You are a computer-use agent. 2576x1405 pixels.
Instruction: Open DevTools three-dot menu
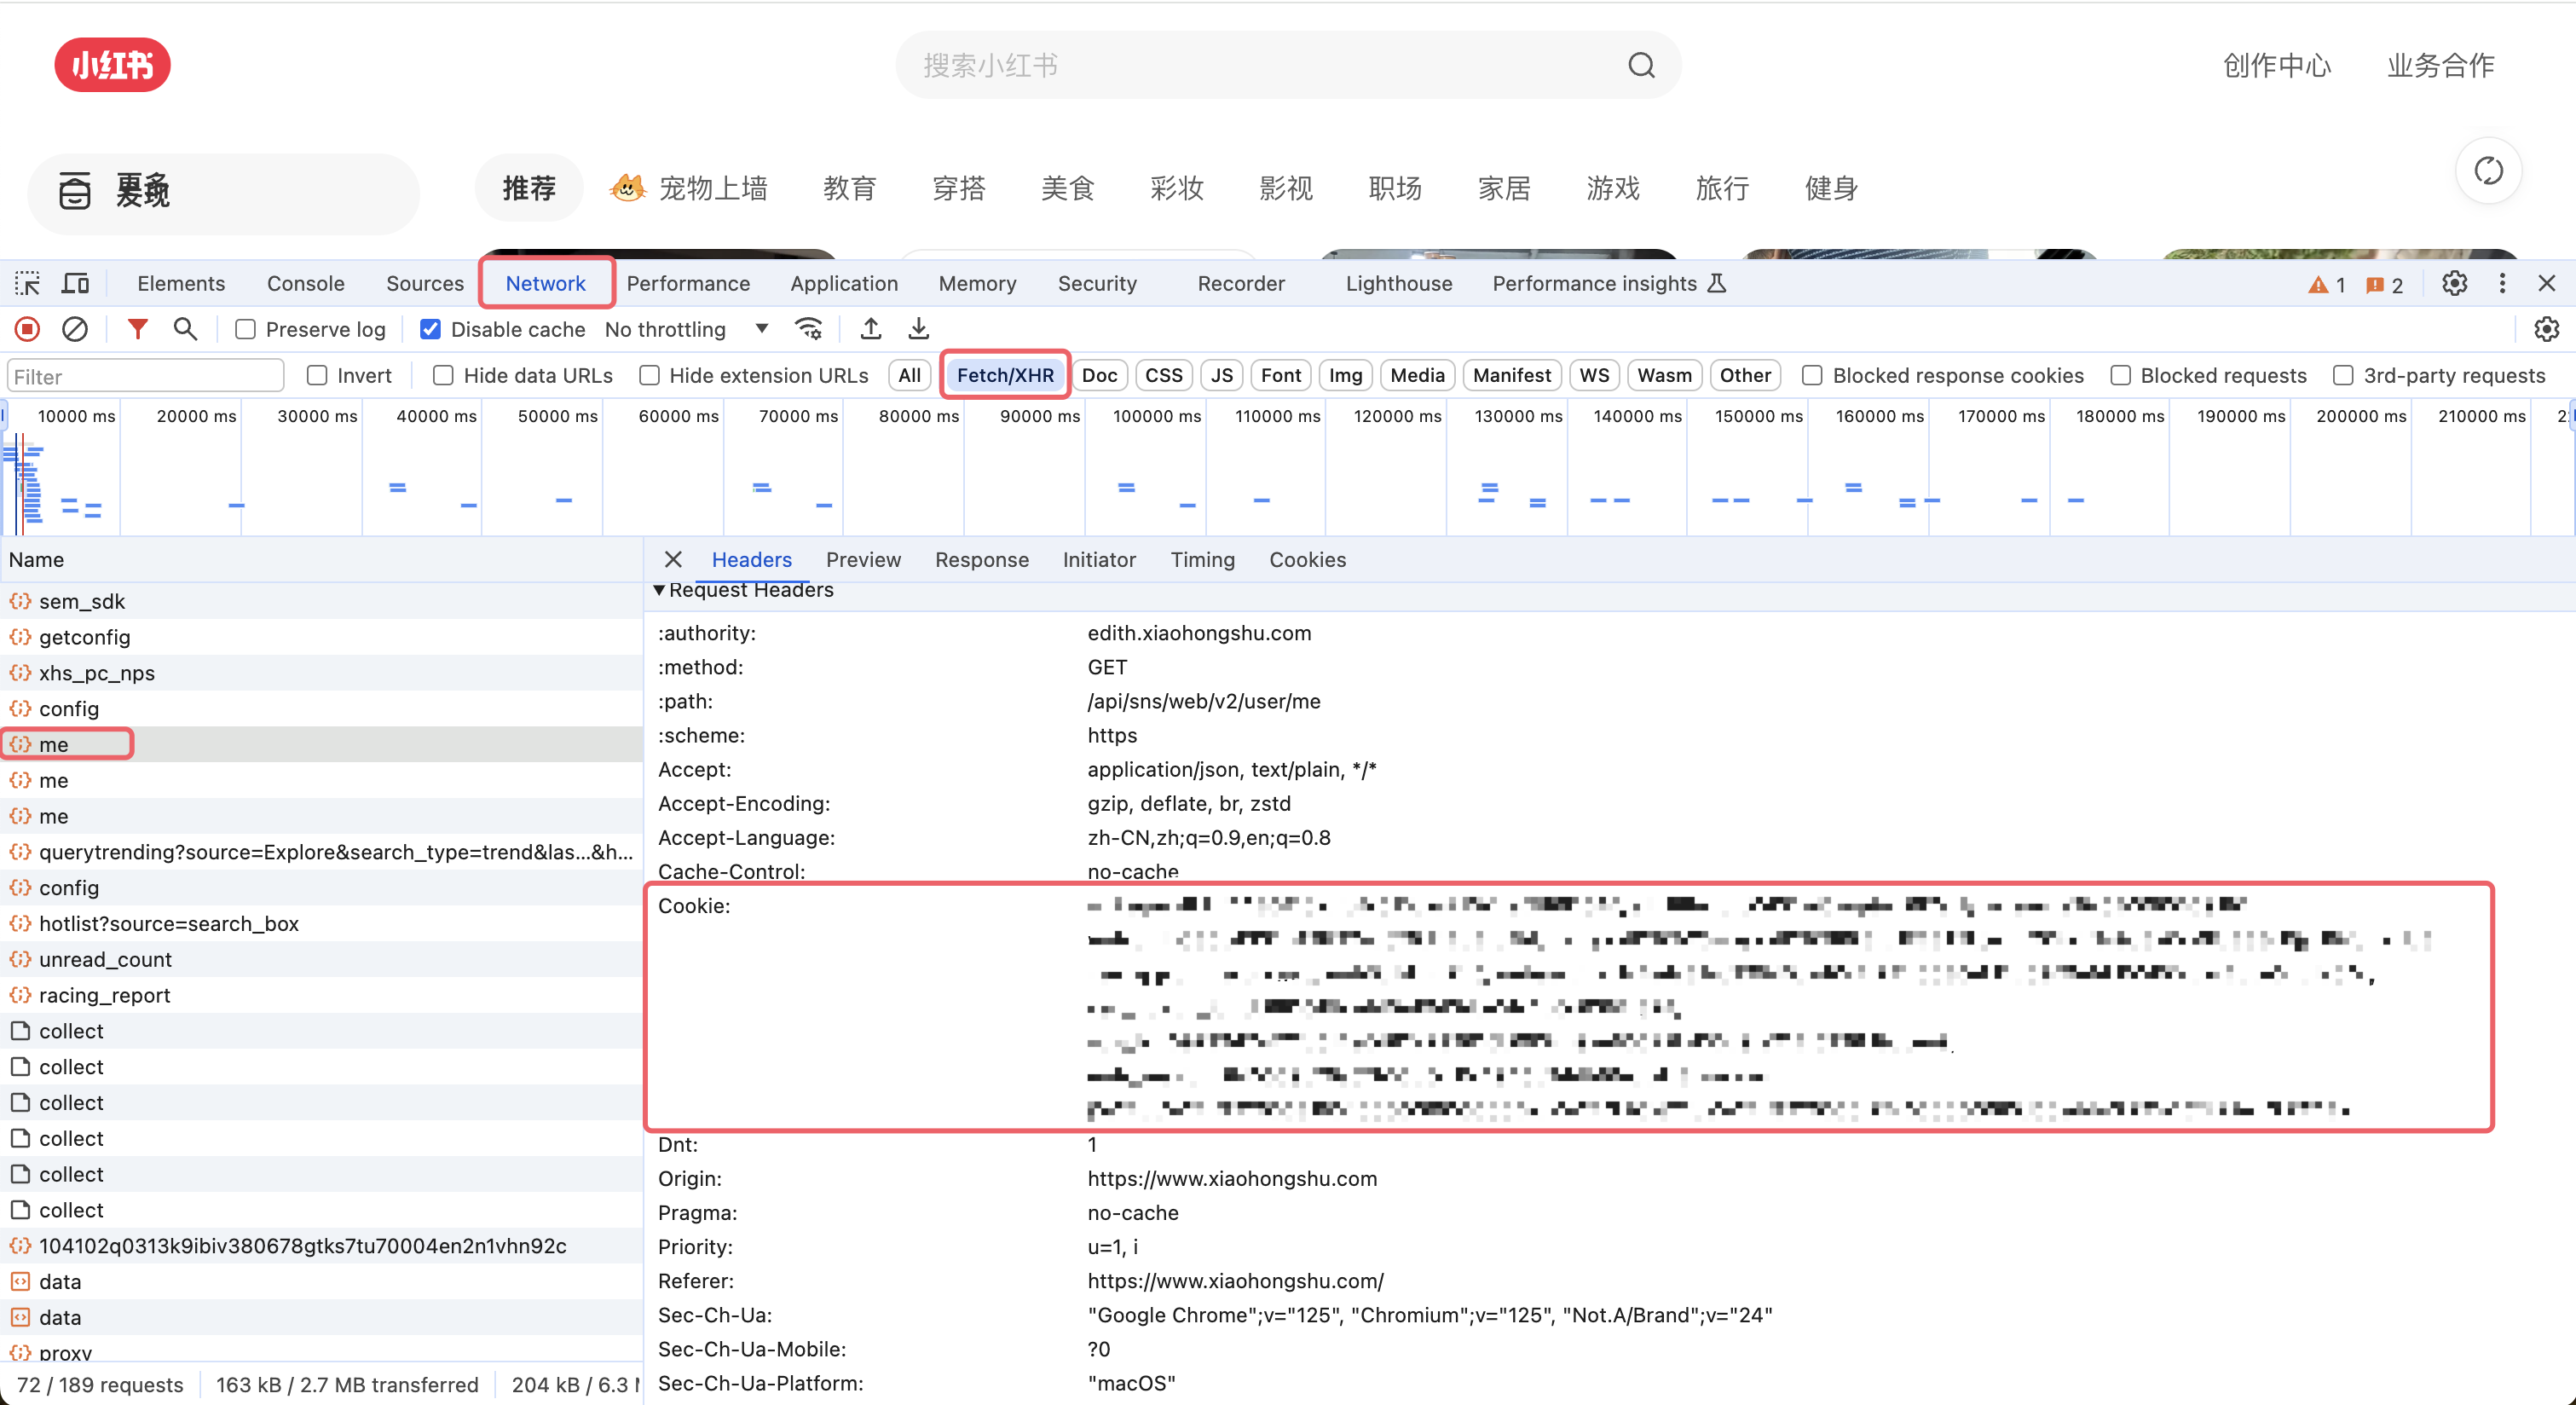[2502, 284]
